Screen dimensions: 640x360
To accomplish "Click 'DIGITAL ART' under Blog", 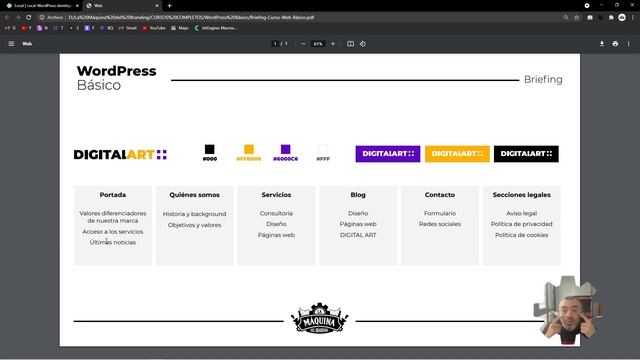I will [x=358, y=235].
